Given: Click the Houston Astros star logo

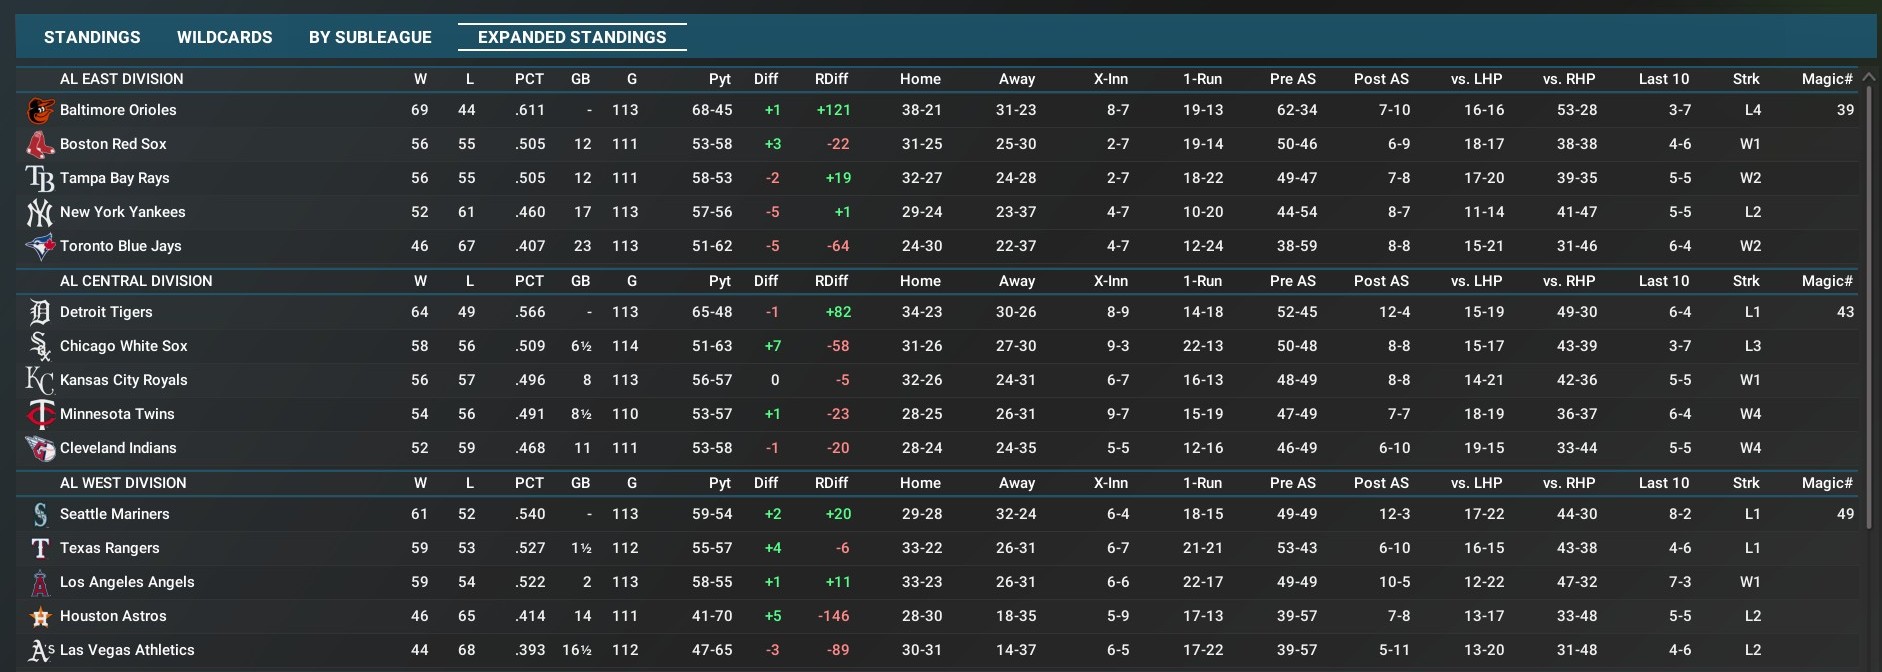Looking at the screenshot, I should pos(40,617).
